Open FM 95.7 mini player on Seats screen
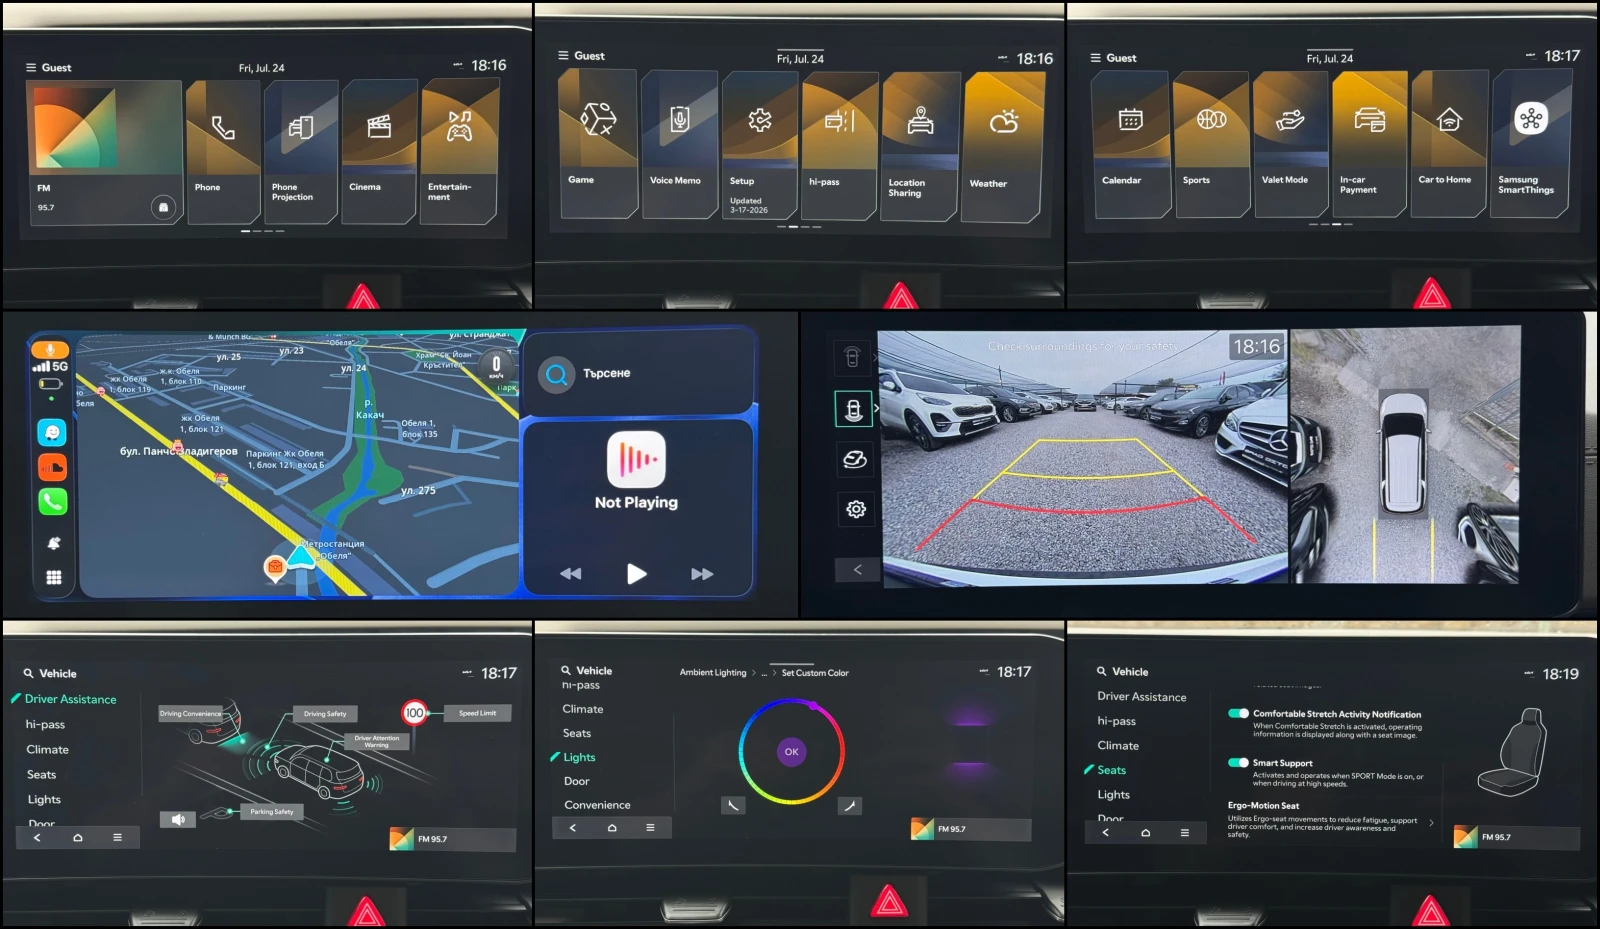1600x929 pixels. 1516,837
